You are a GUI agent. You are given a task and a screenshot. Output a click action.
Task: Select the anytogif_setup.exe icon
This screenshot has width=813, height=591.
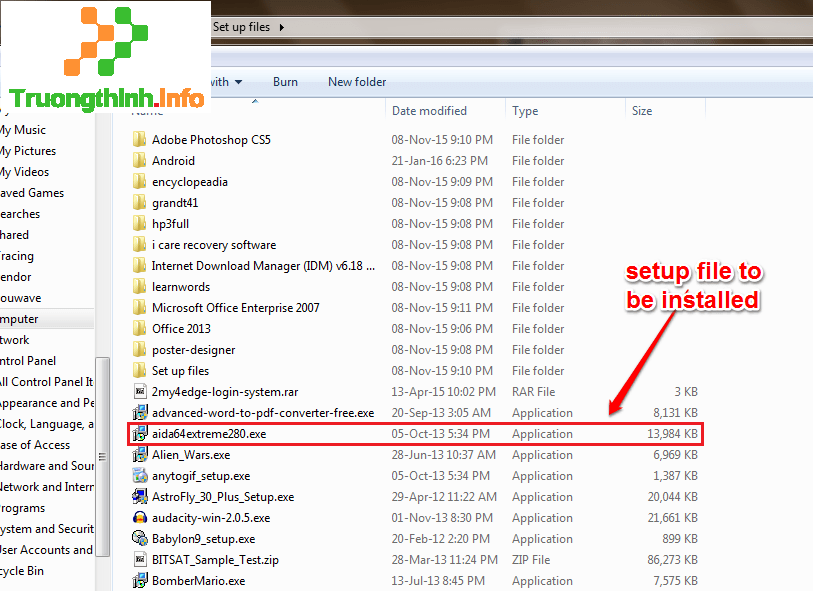point(139,475)
